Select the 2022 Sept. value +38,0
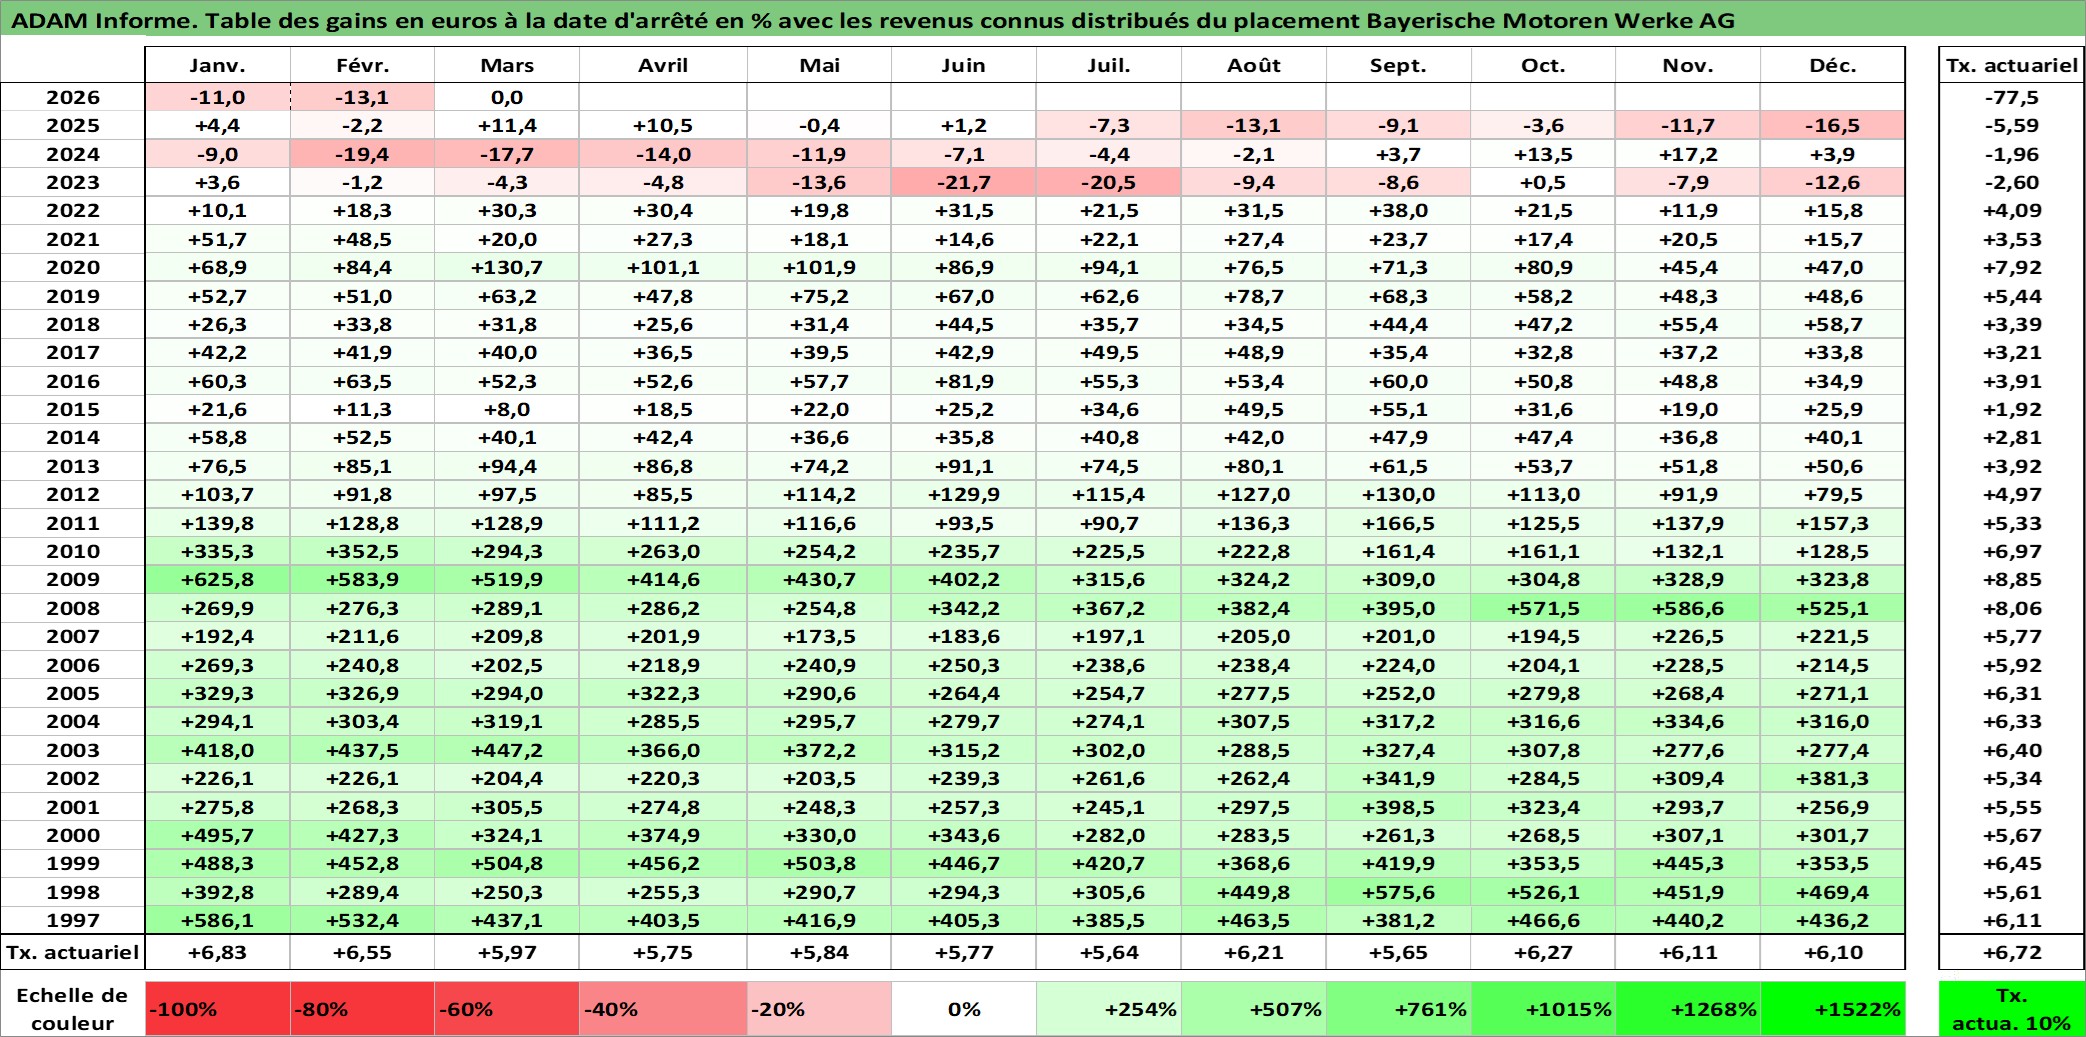 click(x=1398, y=210)
